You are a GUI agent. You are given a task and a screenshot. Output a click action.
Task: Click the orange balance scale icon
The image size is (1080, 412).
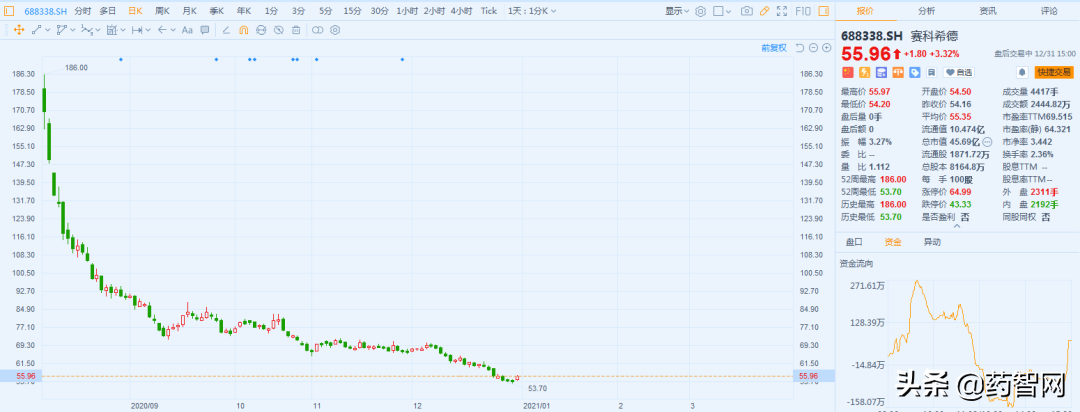pyautogui.click(x=898, y=72)
